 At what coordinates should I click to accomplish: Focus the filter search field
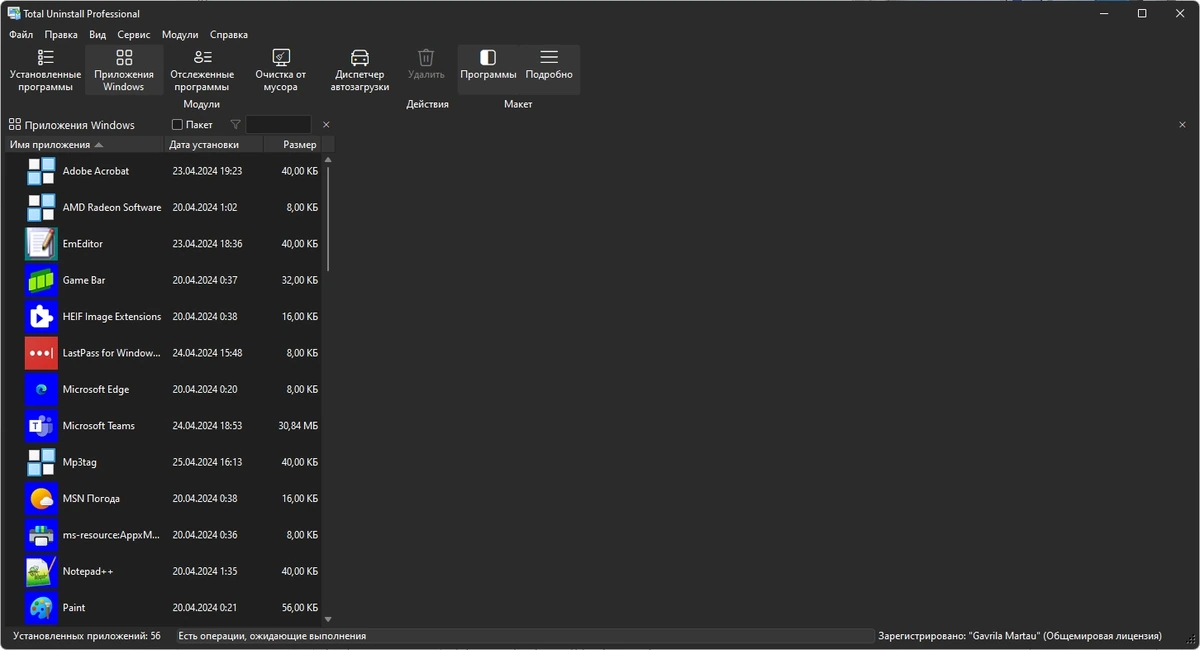[x=279, y=125]
